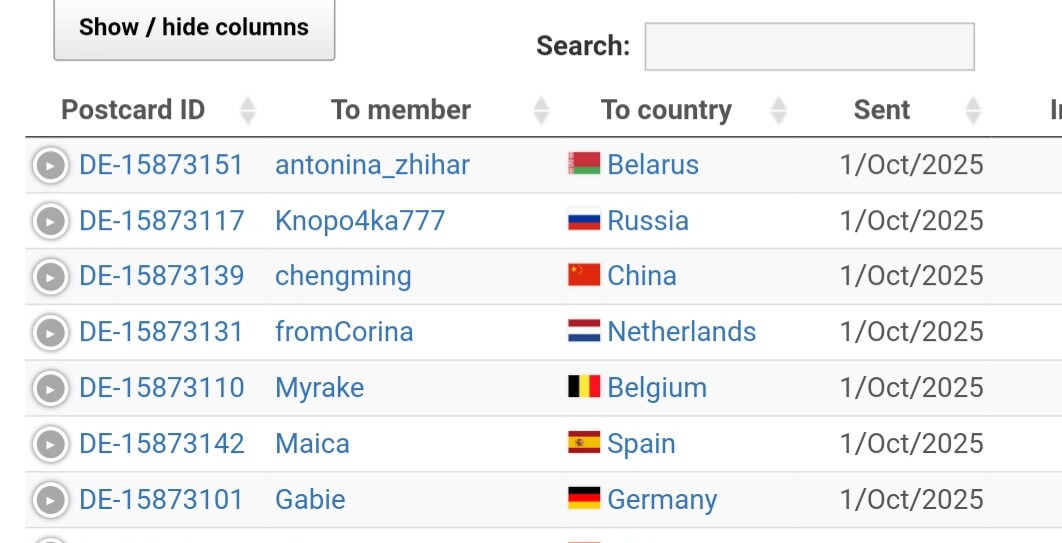Click the Netherlands flag icon
This screenshot has height=543, width=1062.
pos(584,332)
